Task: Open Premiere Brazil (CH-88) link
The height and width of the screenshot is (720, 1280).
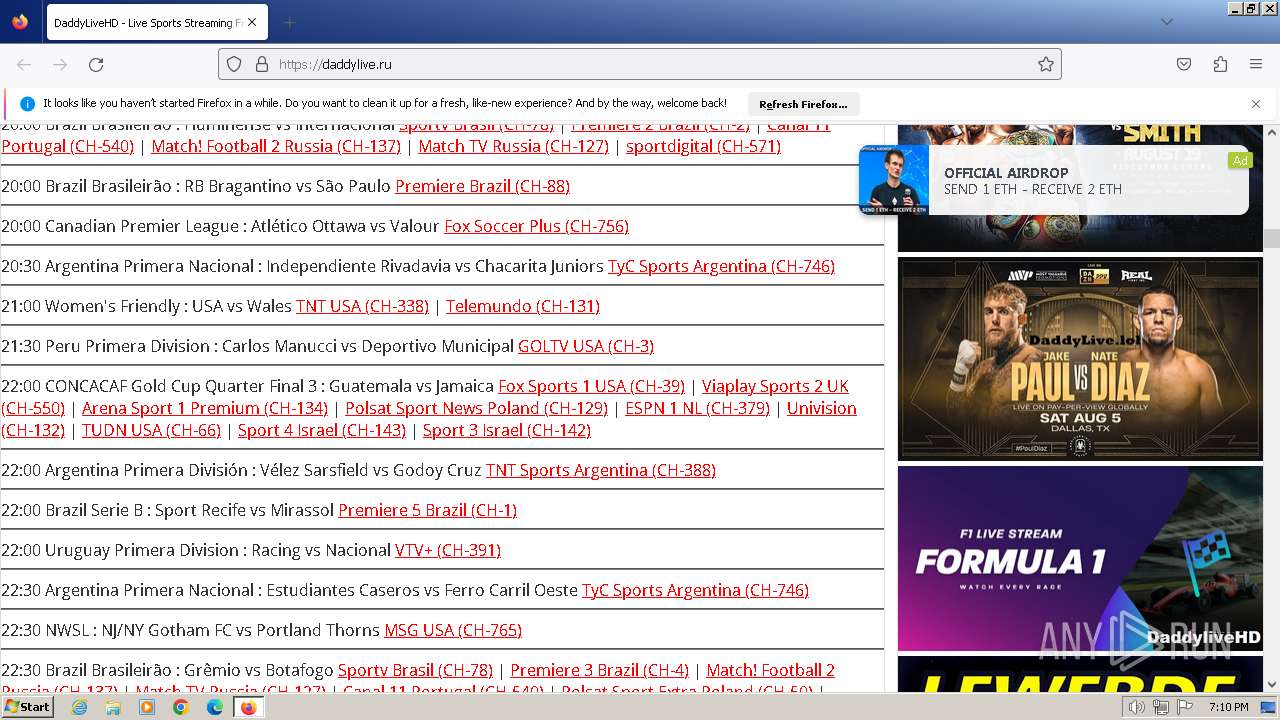Action: pos(482,186)
